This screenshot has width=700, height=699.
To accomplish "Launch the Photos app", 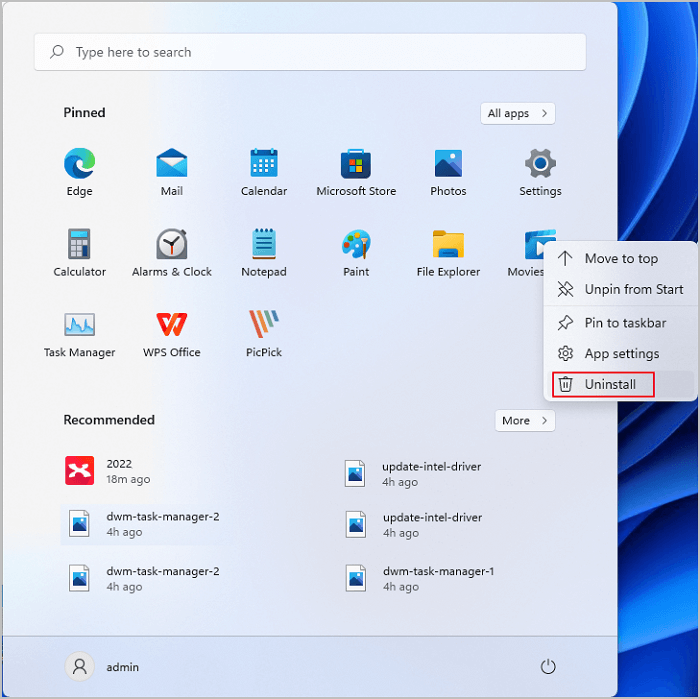I will coord(448,172).
